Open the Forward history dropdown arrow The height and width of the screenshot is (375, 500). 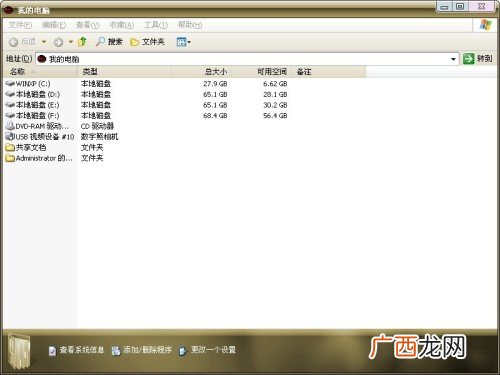pos(71,42)
